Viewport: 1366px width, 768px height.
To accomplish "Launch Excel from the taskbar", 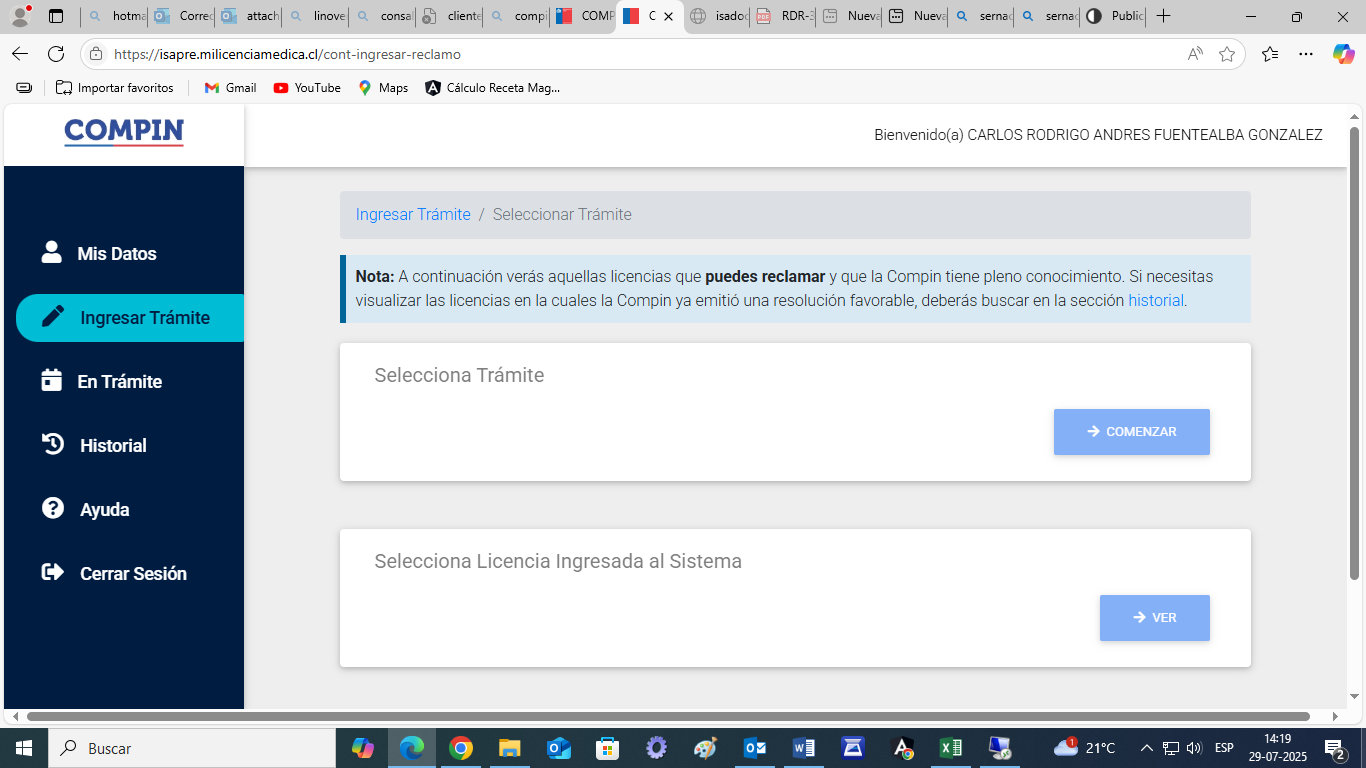I will click(x=950, y=747).
